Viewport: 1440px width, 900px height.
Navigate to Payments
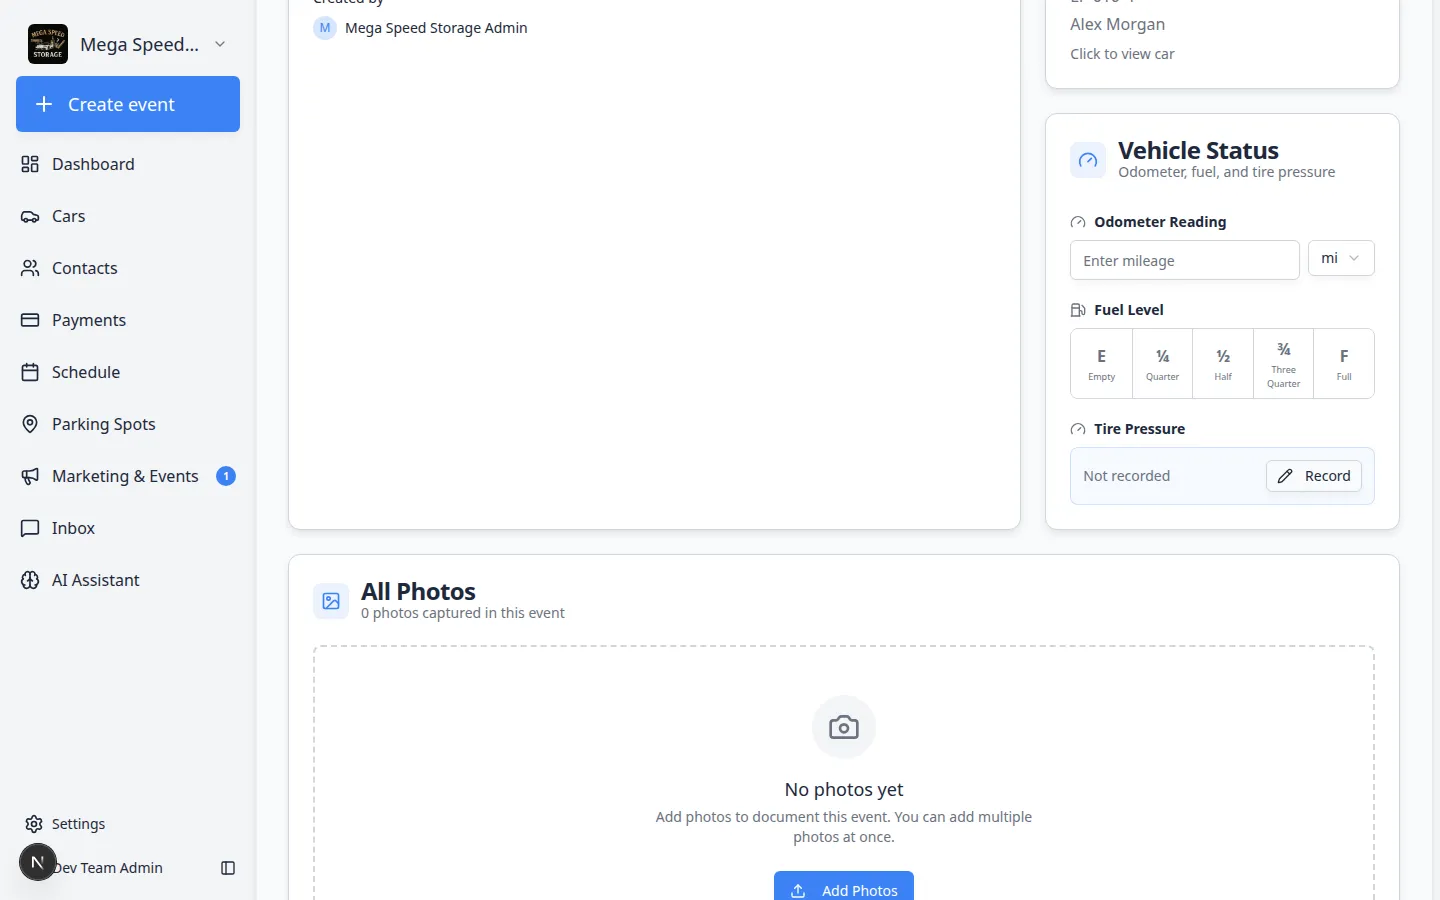(x=128, y=320)
